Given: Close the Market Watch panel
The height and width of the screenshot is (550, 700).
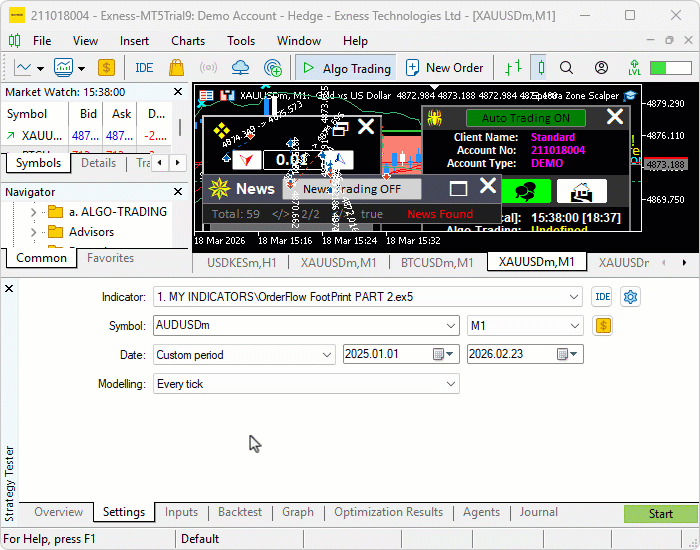Looking at the screenshot, I should coord(178,92).
